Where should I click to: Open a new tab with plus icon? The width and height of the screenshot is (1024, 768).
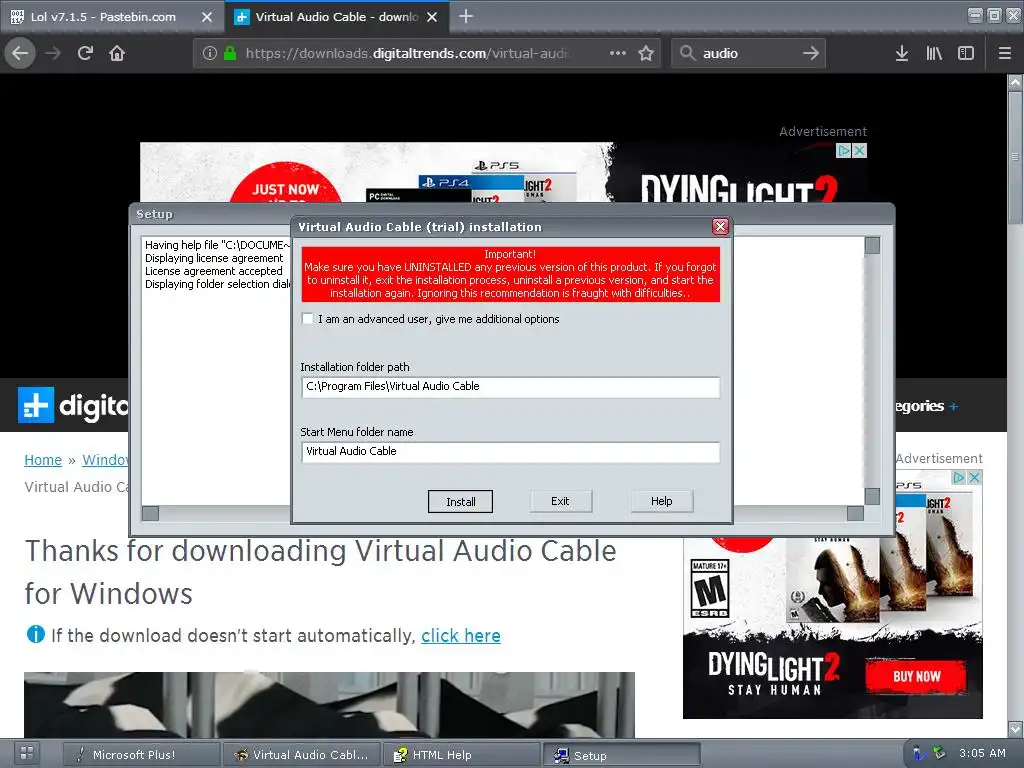coord(466,16)
